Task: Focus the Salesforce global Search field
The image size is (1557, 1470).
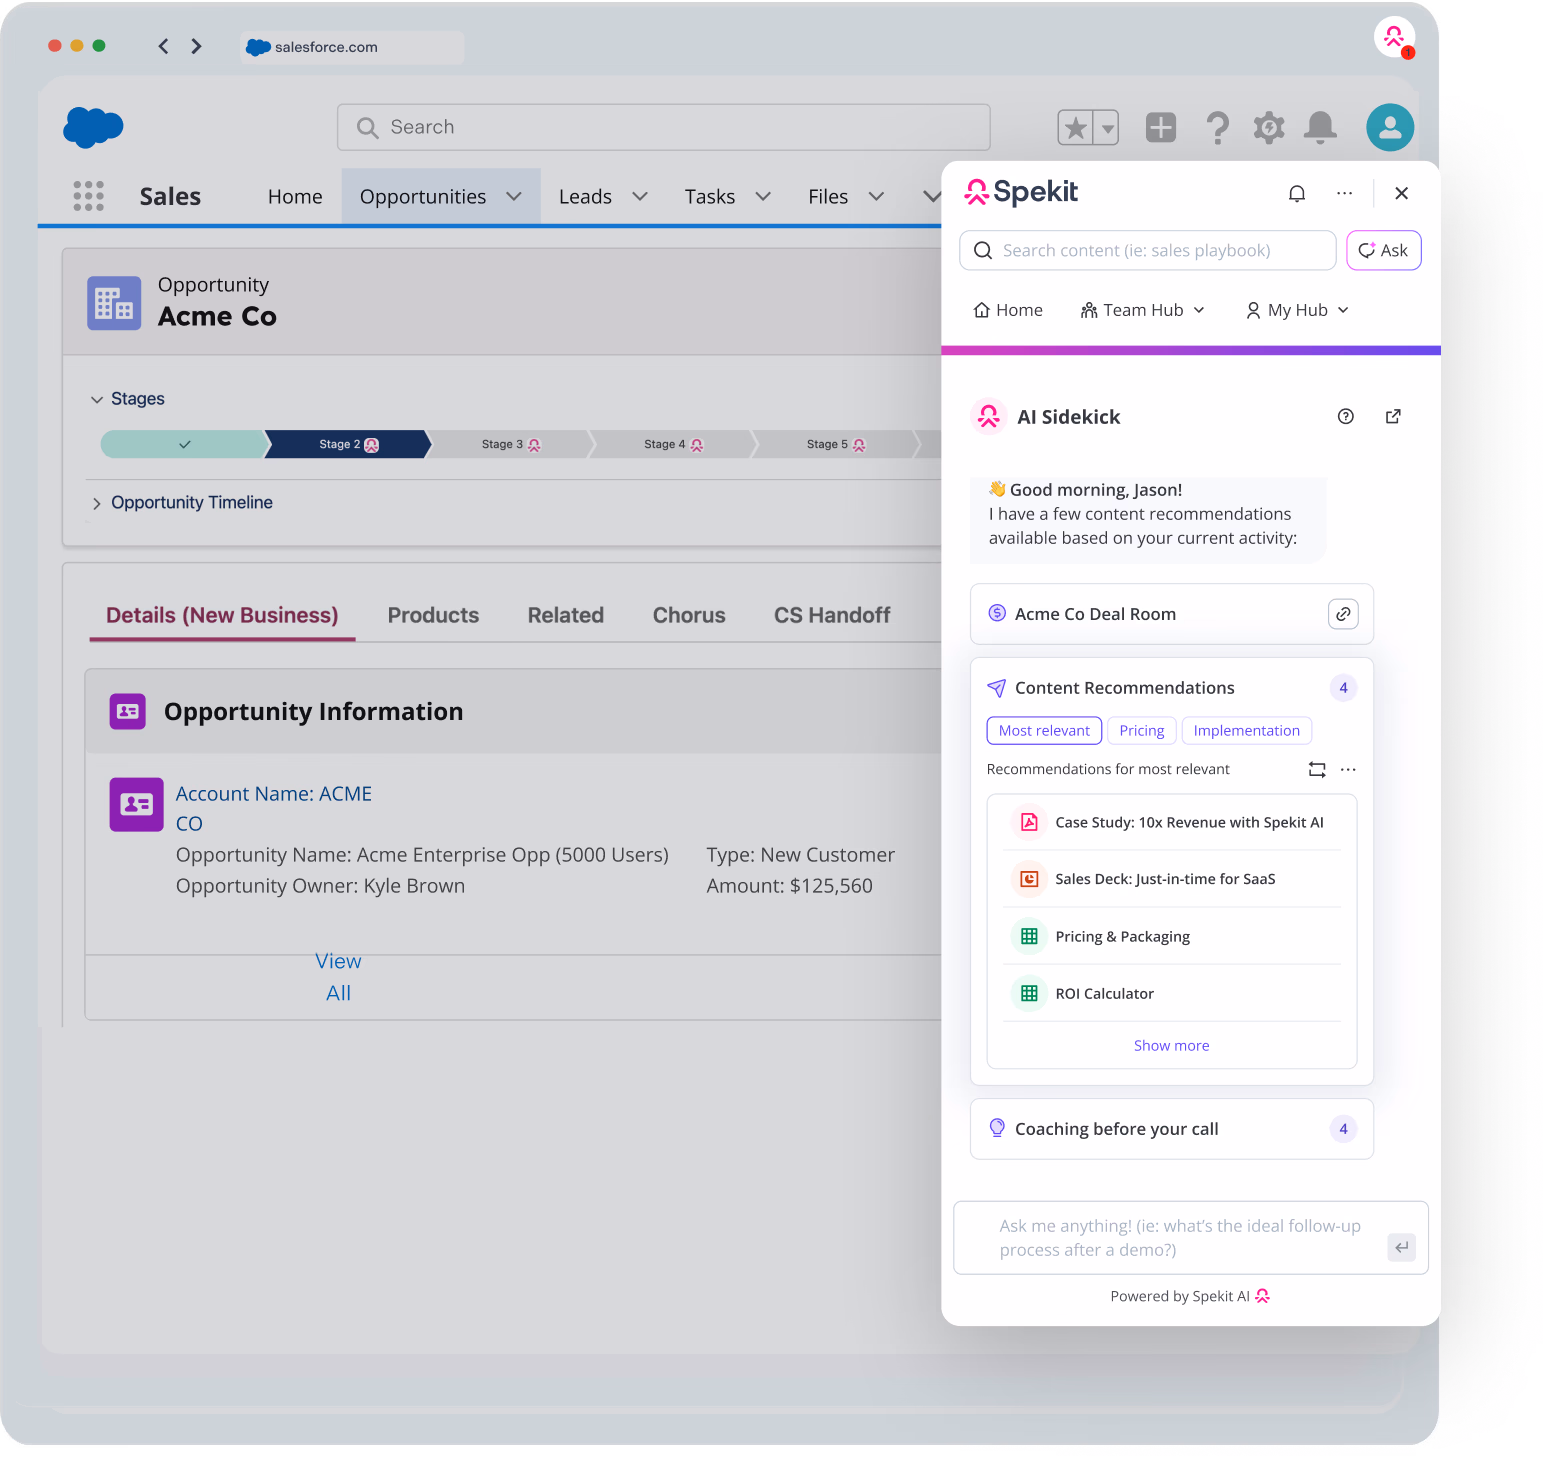Action: 664,127
